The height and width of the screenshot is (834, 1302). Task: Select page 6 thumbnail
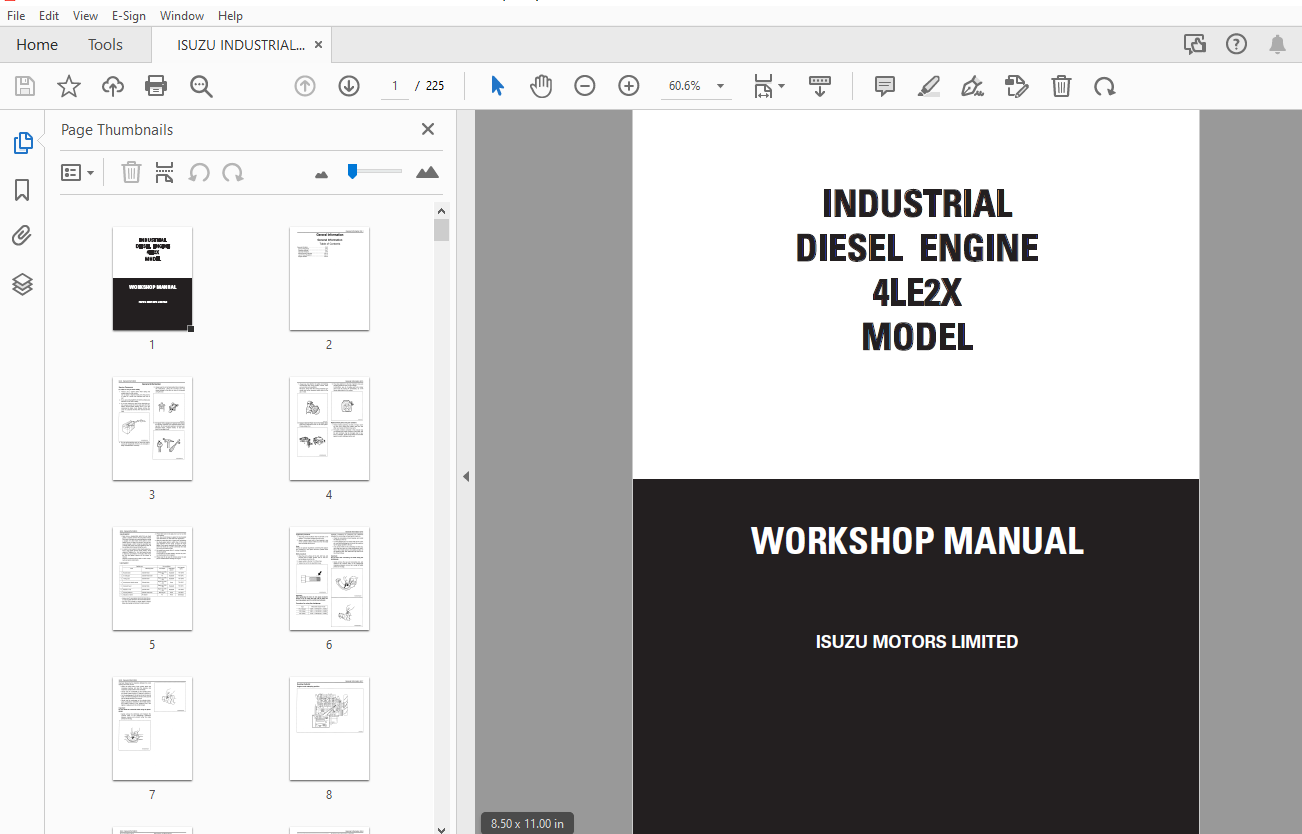point(329,579)
